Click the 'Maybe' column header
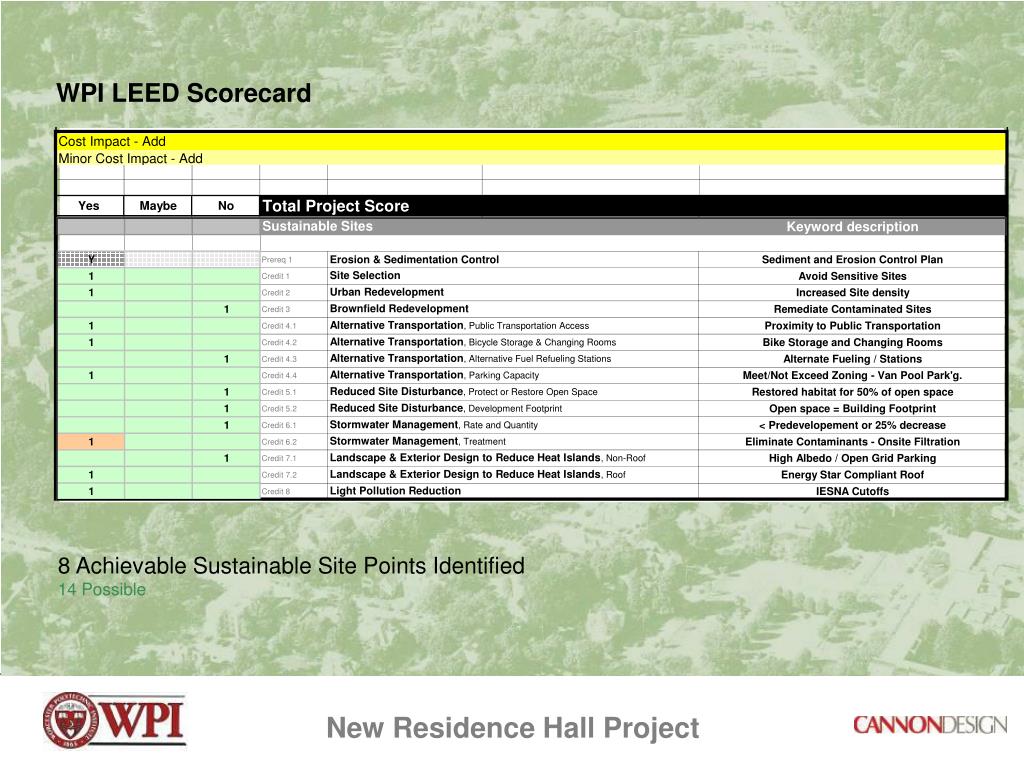 (x=158, y=206)
